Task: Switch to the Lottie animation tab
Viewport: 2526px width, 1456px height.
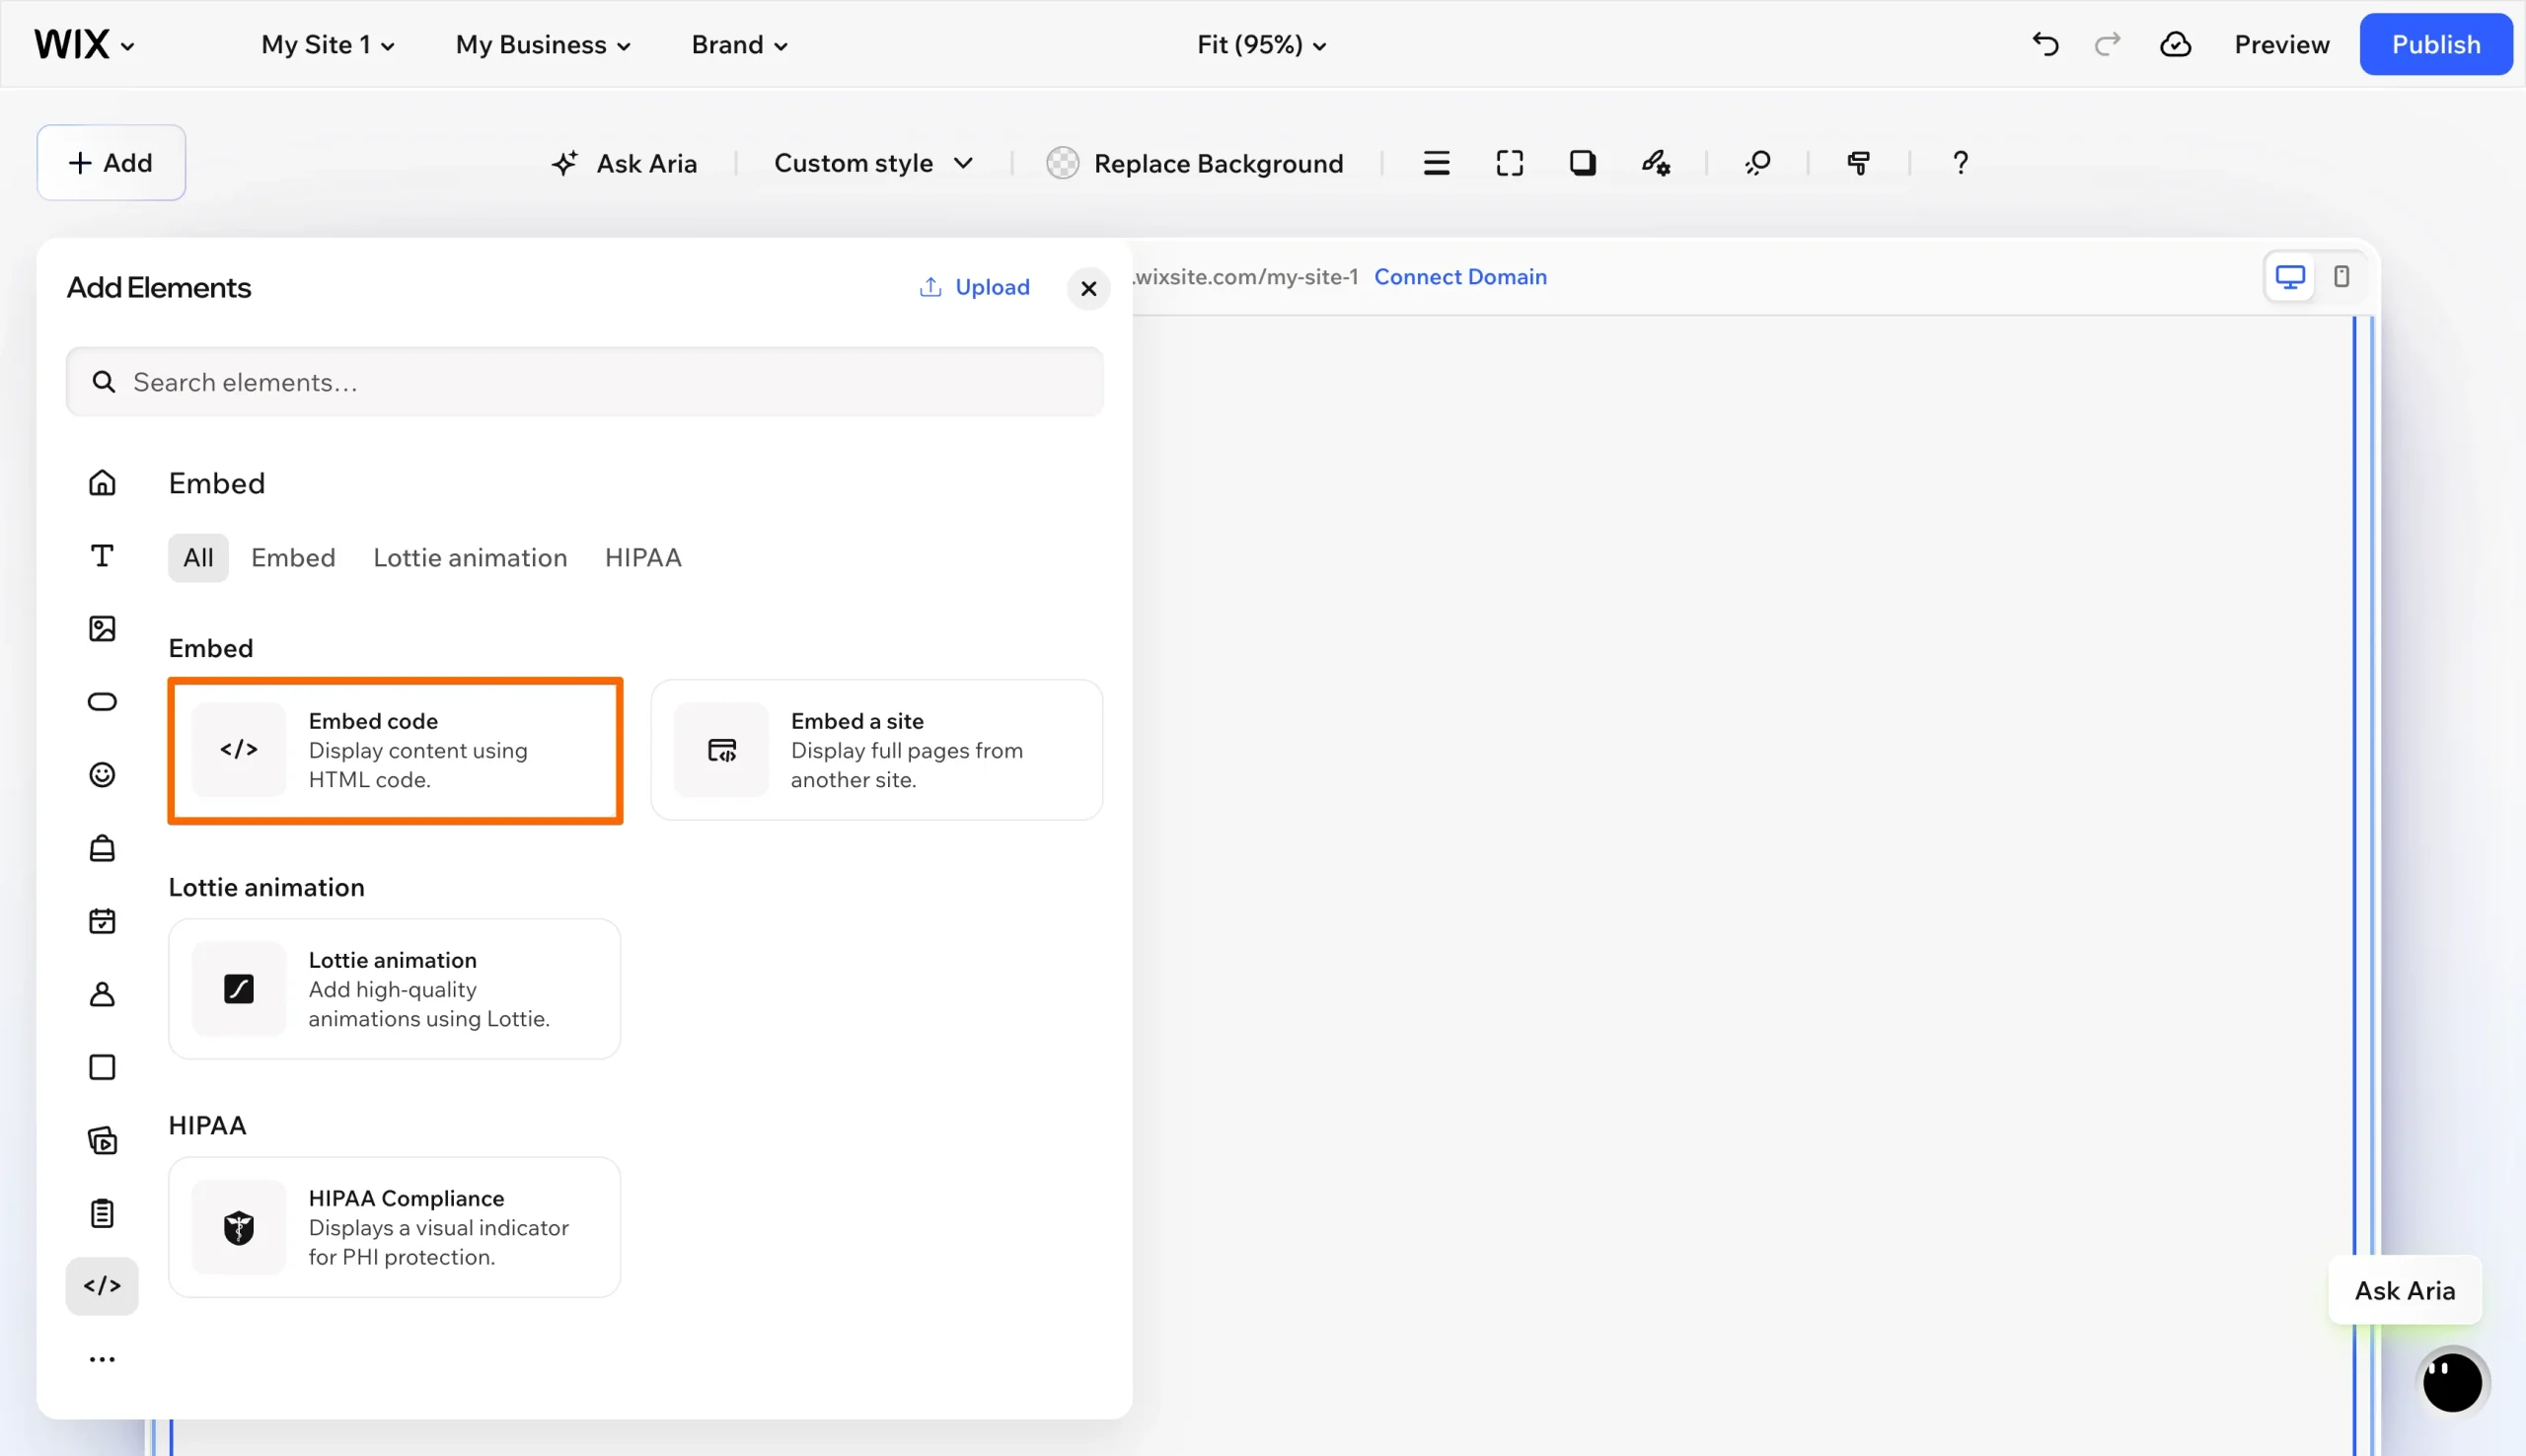Action: coord(470,557)
